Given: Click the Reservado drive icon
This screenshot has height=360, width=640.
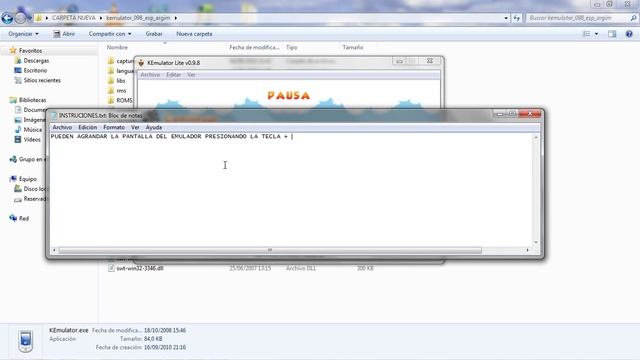Looking at the screenshot, I should [18, 199].
